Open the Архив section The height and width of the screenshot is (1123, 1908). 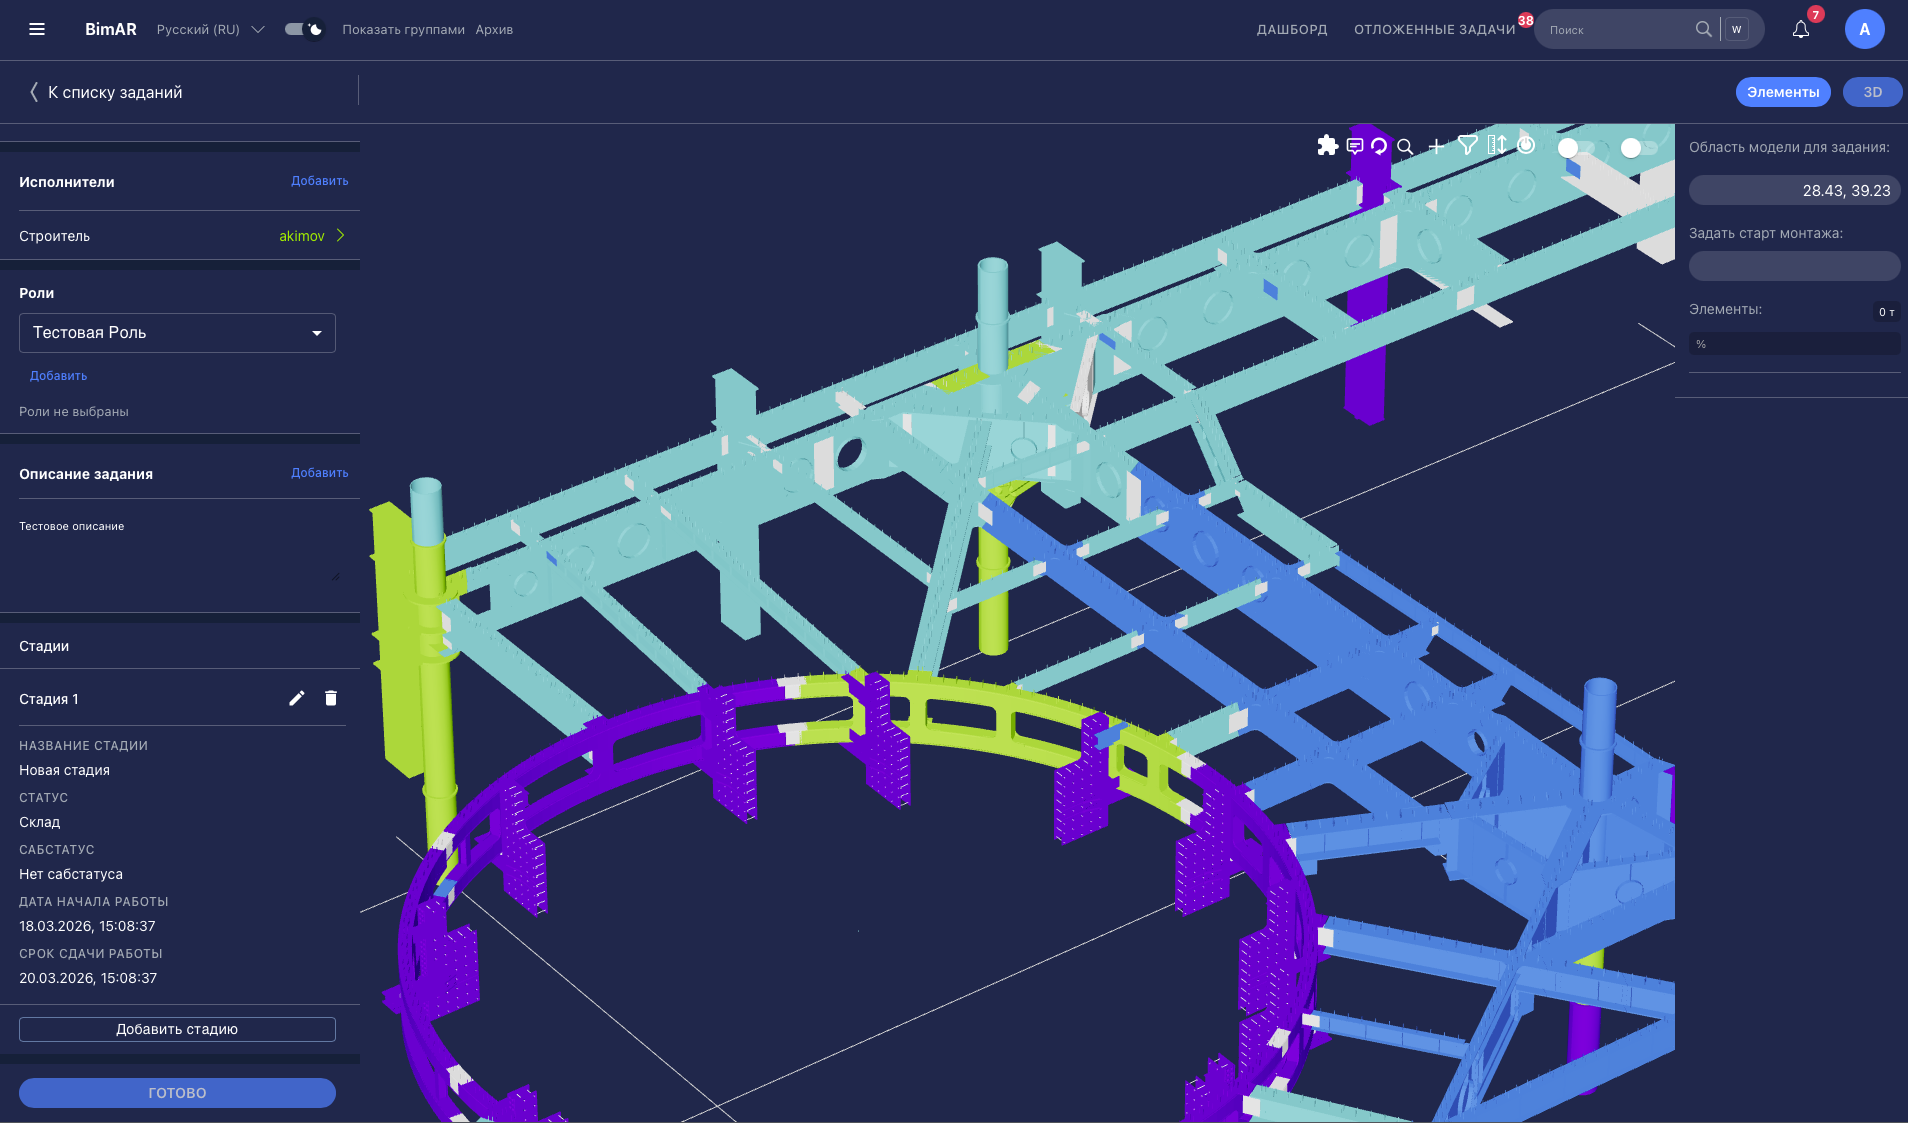click(x=494, y=29)
